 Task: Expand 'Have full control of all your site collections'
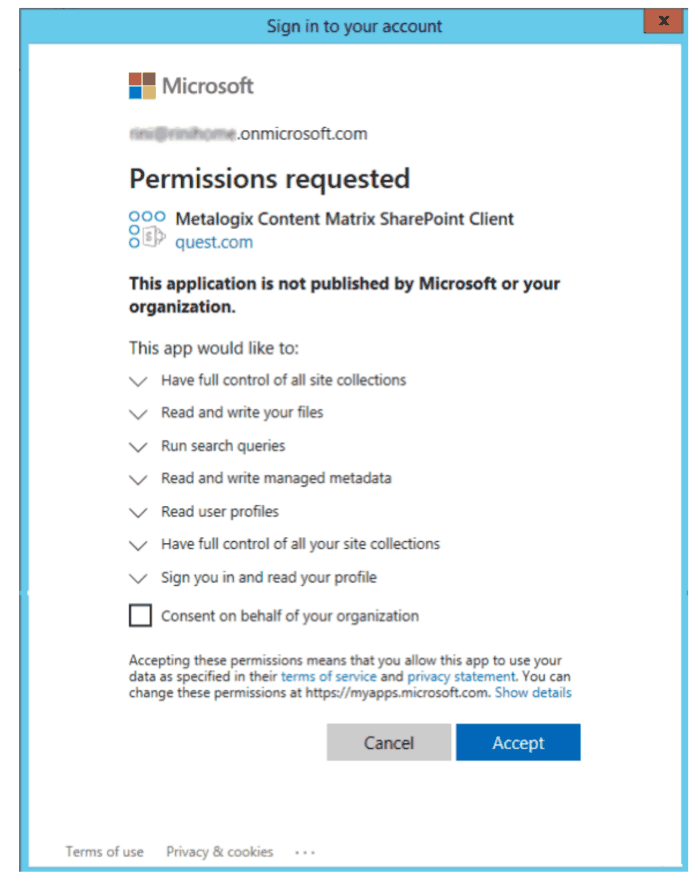tap(138, 544)
